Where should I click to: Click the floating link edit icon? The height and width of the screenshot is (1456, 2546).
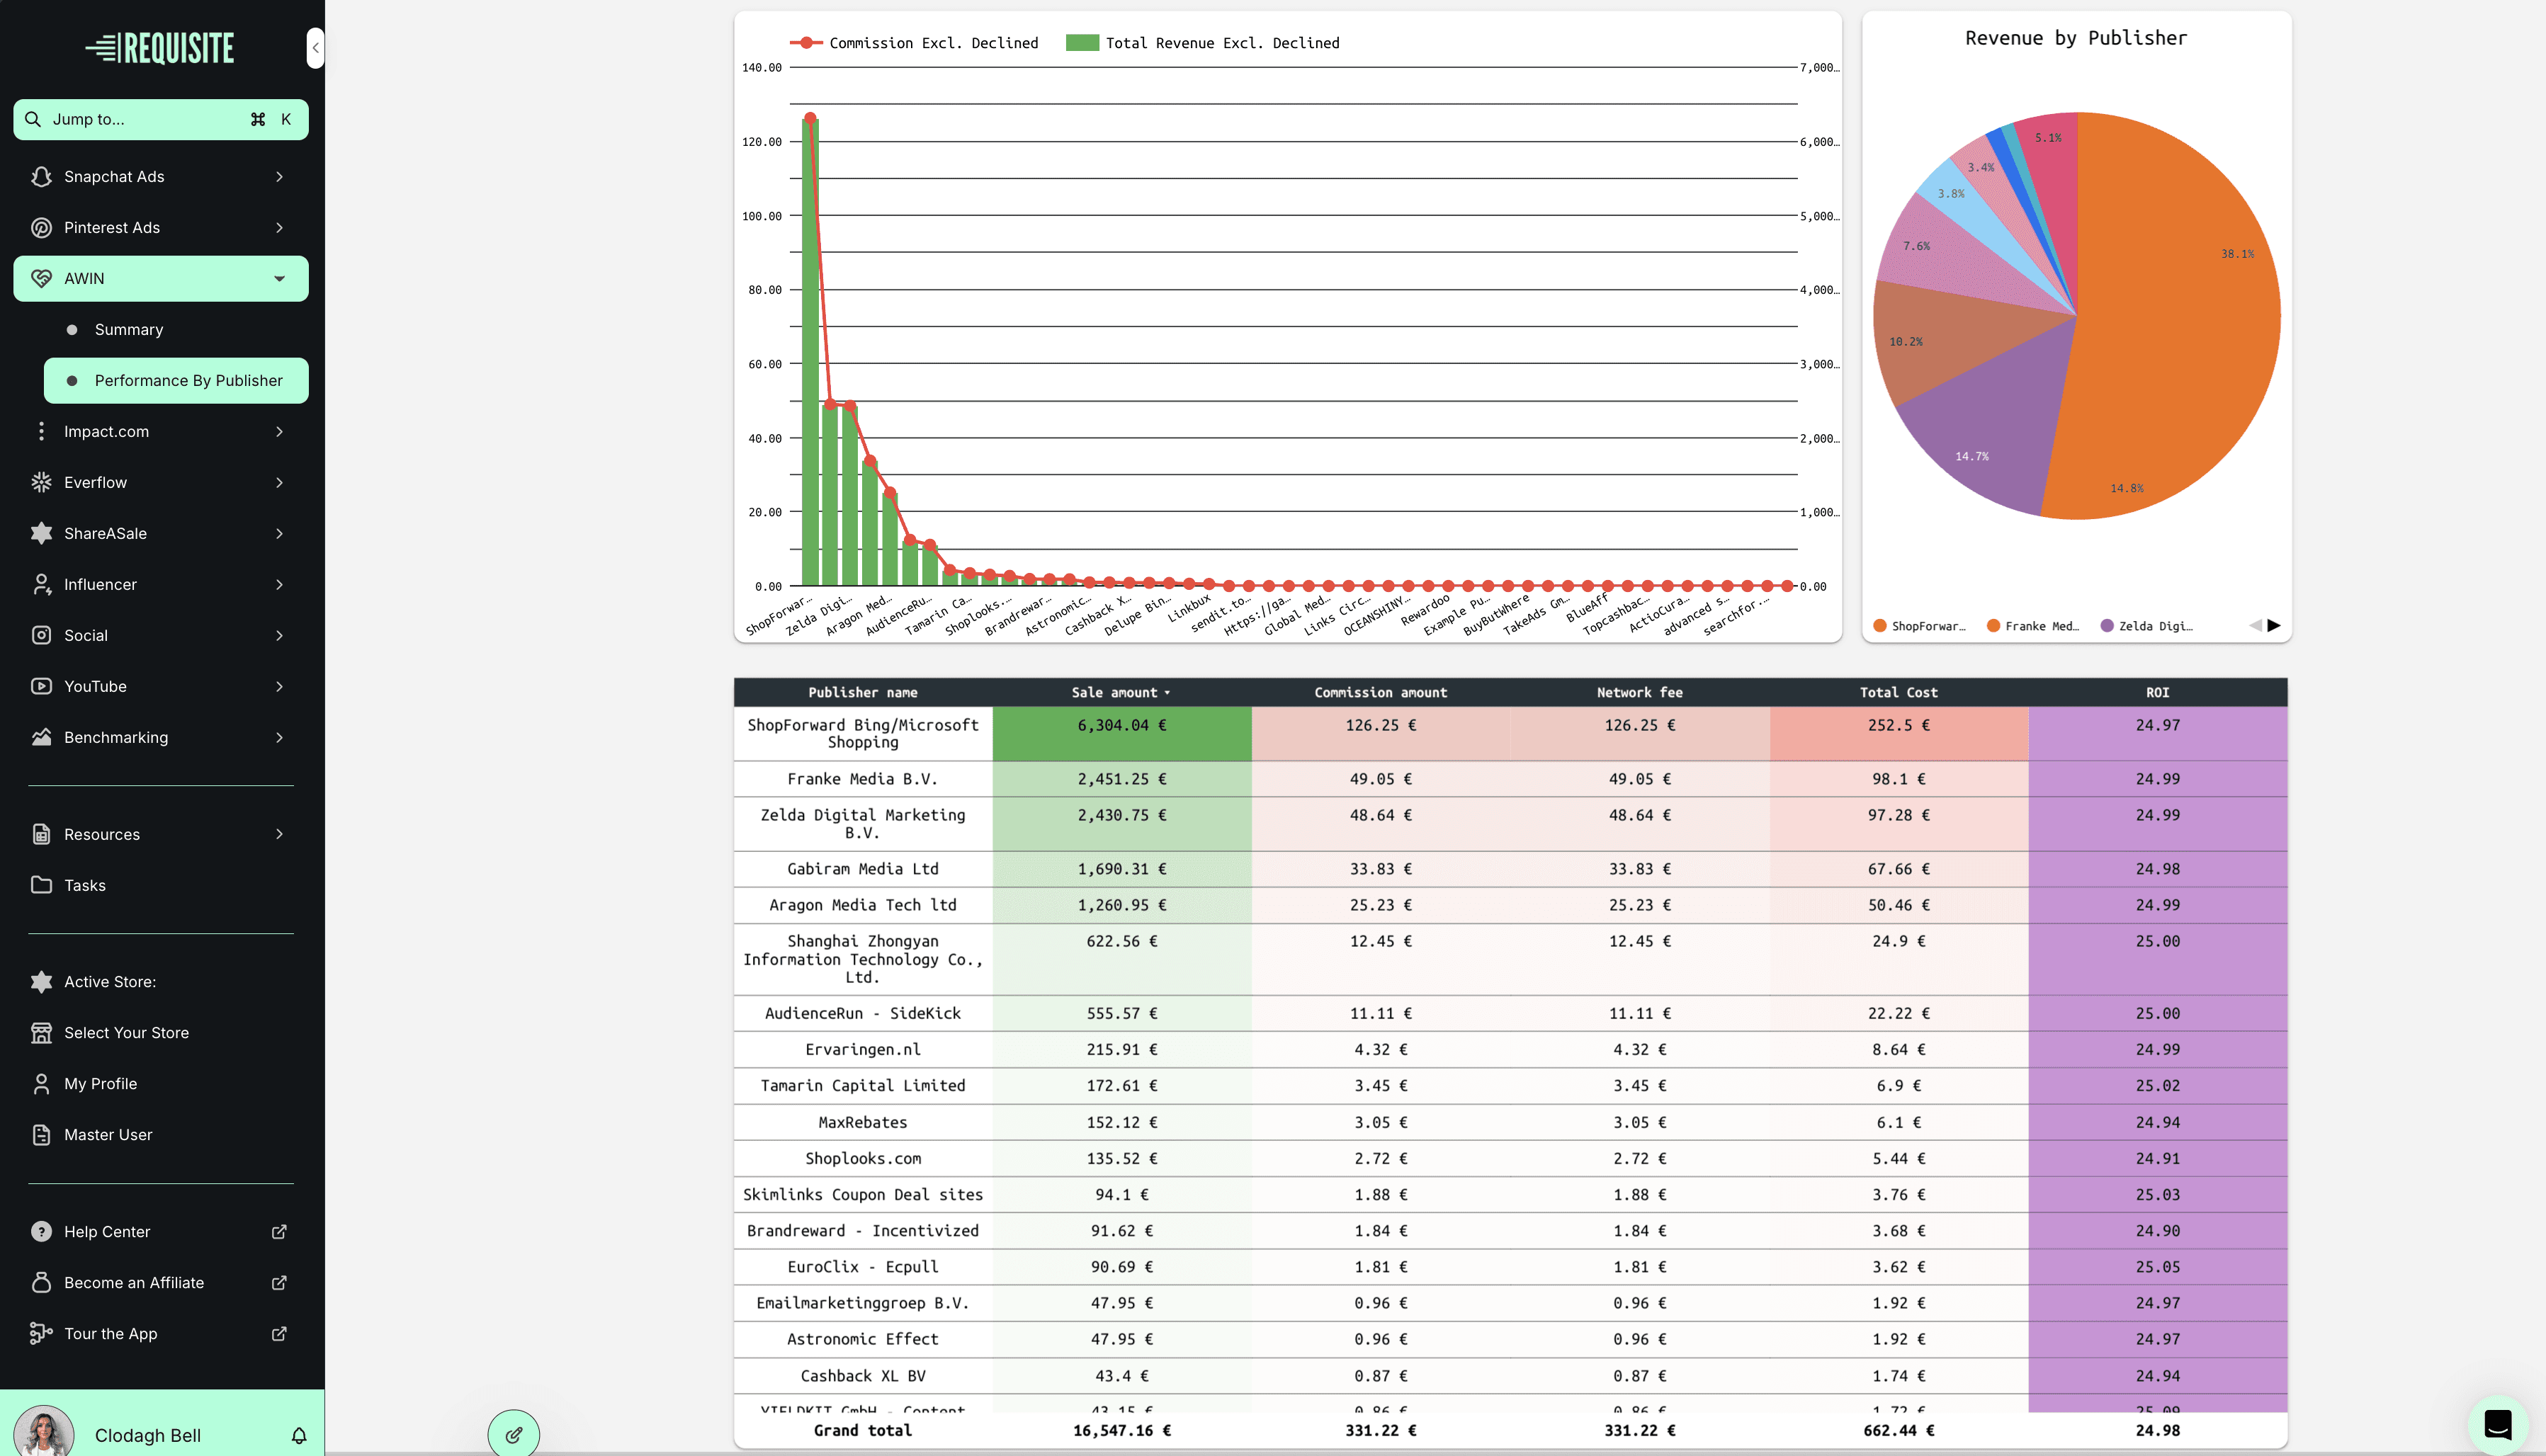coord(514,1434)
